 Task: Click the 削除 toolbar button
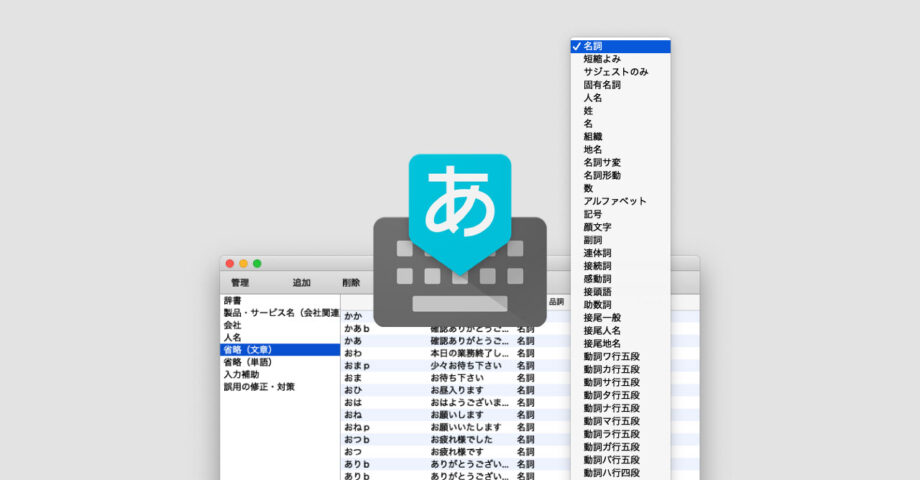tap(350, 283)
